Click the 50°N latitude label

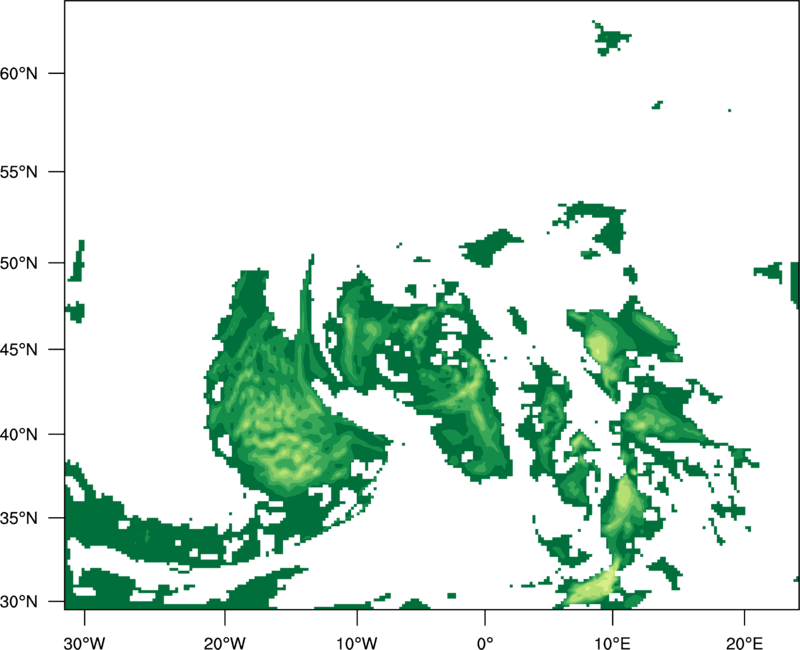(19, 263)
